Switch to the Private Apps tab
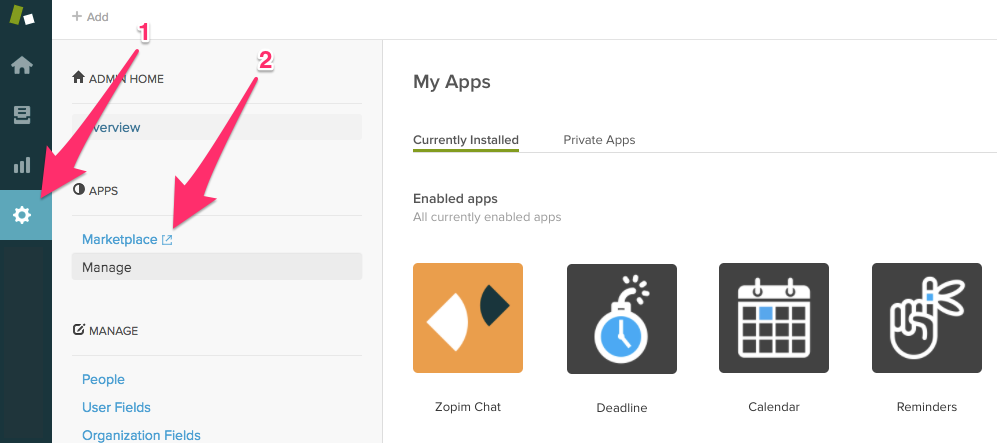The height and width of the screenshot is (443, 997). point(599,140)
